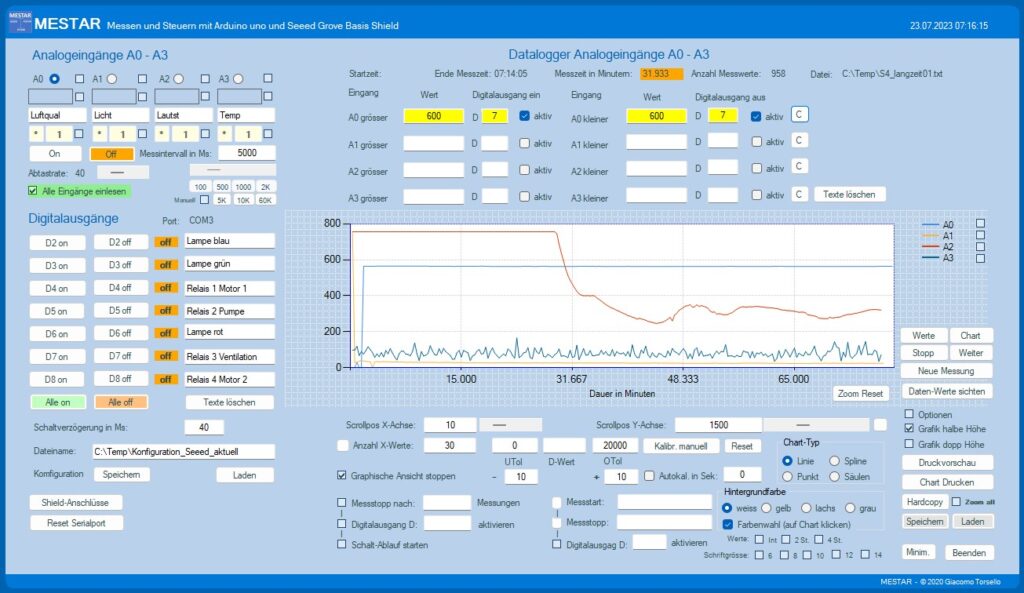This screenshot has height=593, width=1024.
Task: Click the 'C' clear button for row A0
Action: pyautogui.click(x=799, y=115)
